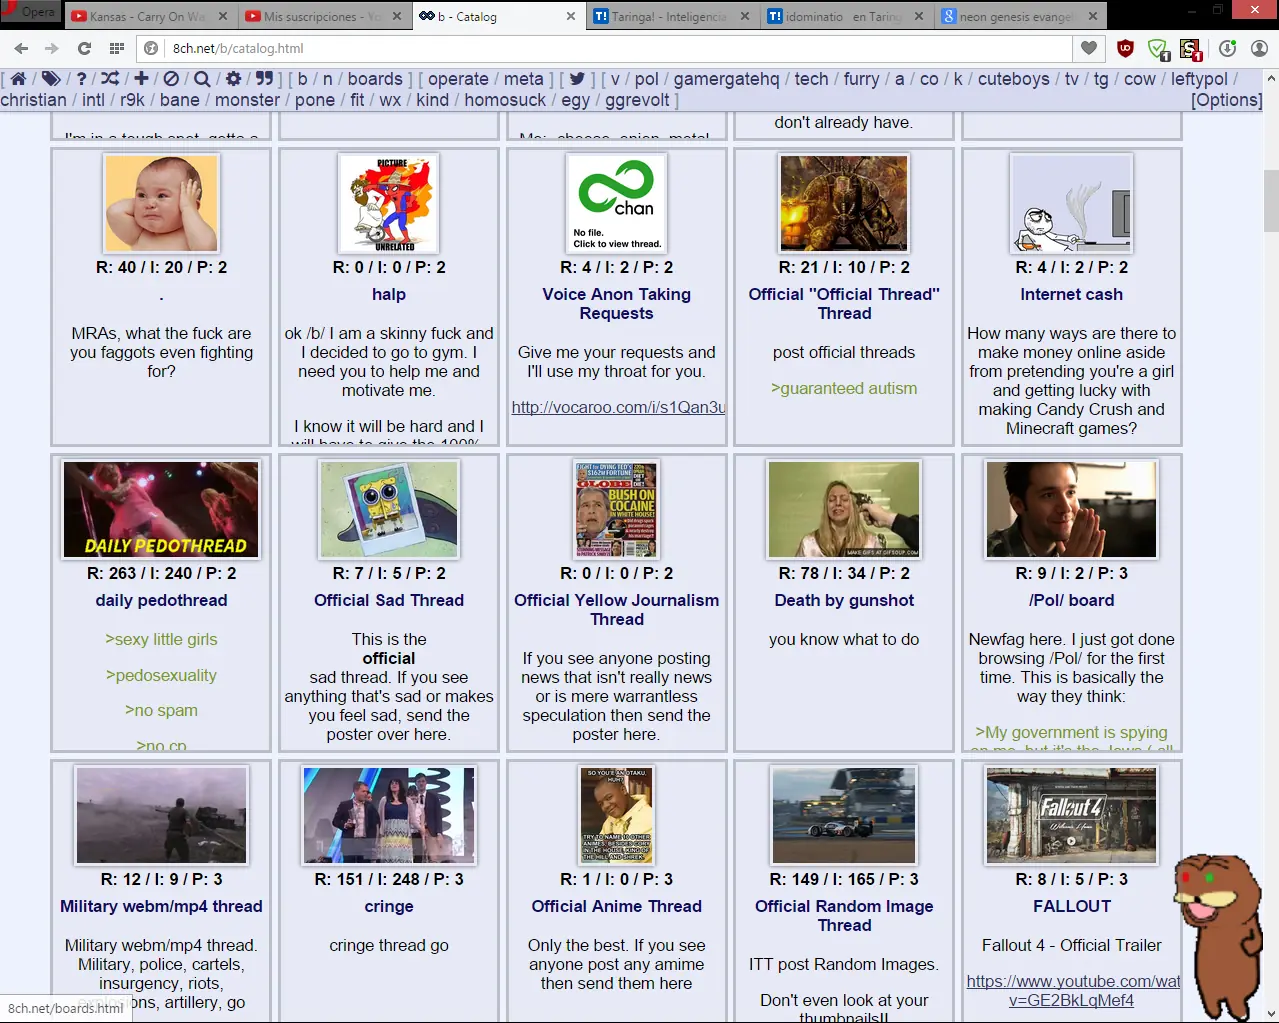Viewport: 1279px width, 1023px height.
Task: Close the b - Catalog tab
Action: point(571,16)
